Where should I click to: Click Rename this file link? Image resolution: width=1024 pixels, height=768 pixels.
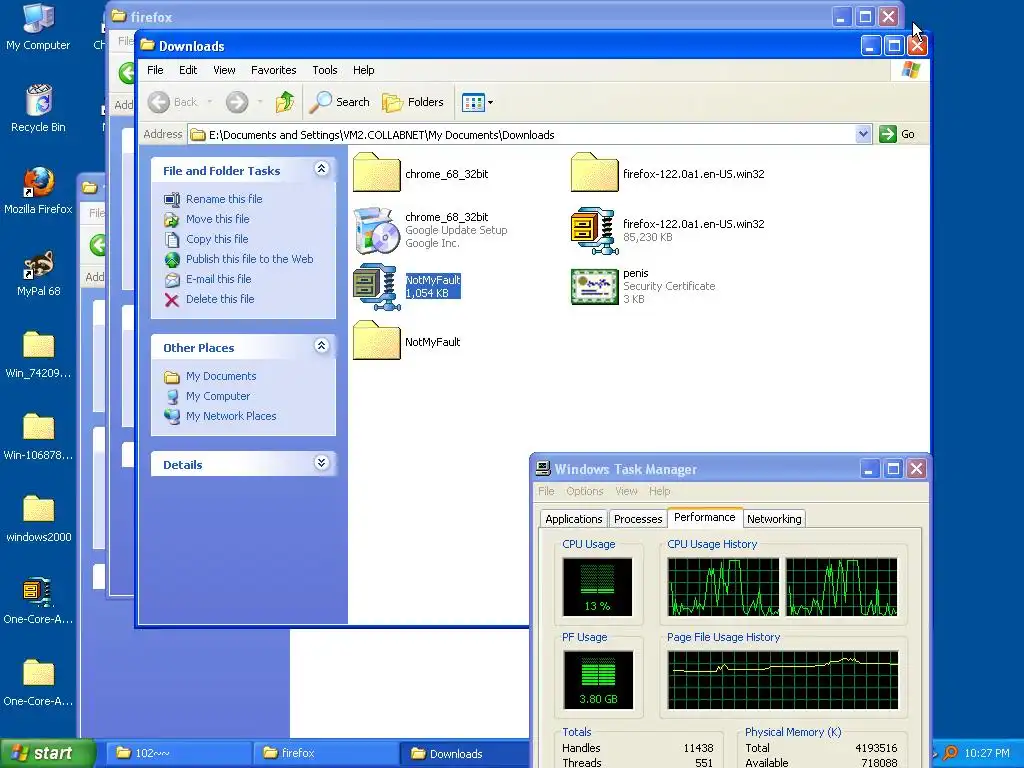pyautogui.click(x=224, y=199)
